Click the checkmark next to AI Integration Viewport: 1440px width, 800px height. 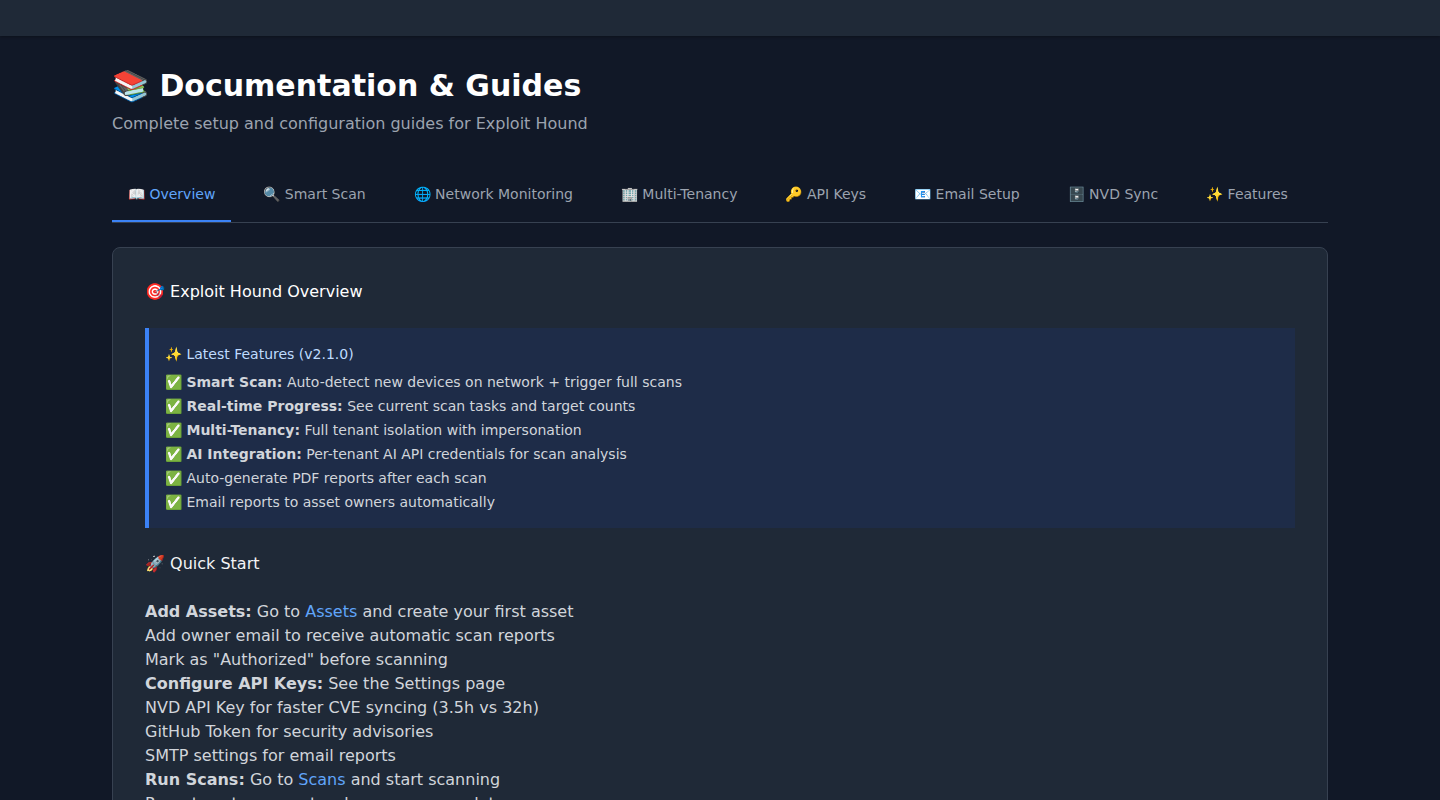point(173,454)
